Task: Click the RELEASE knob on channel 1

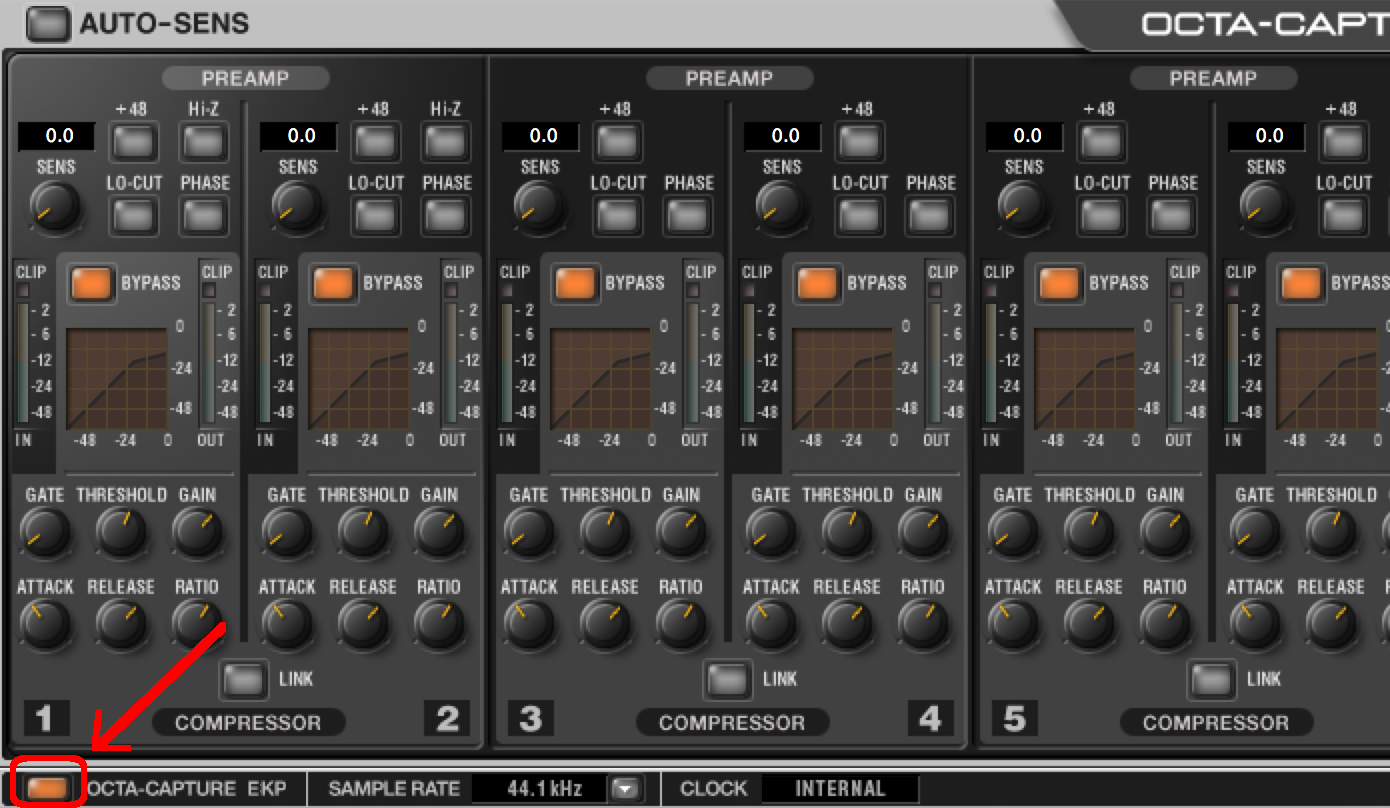Action: click(x=121, y=624)
